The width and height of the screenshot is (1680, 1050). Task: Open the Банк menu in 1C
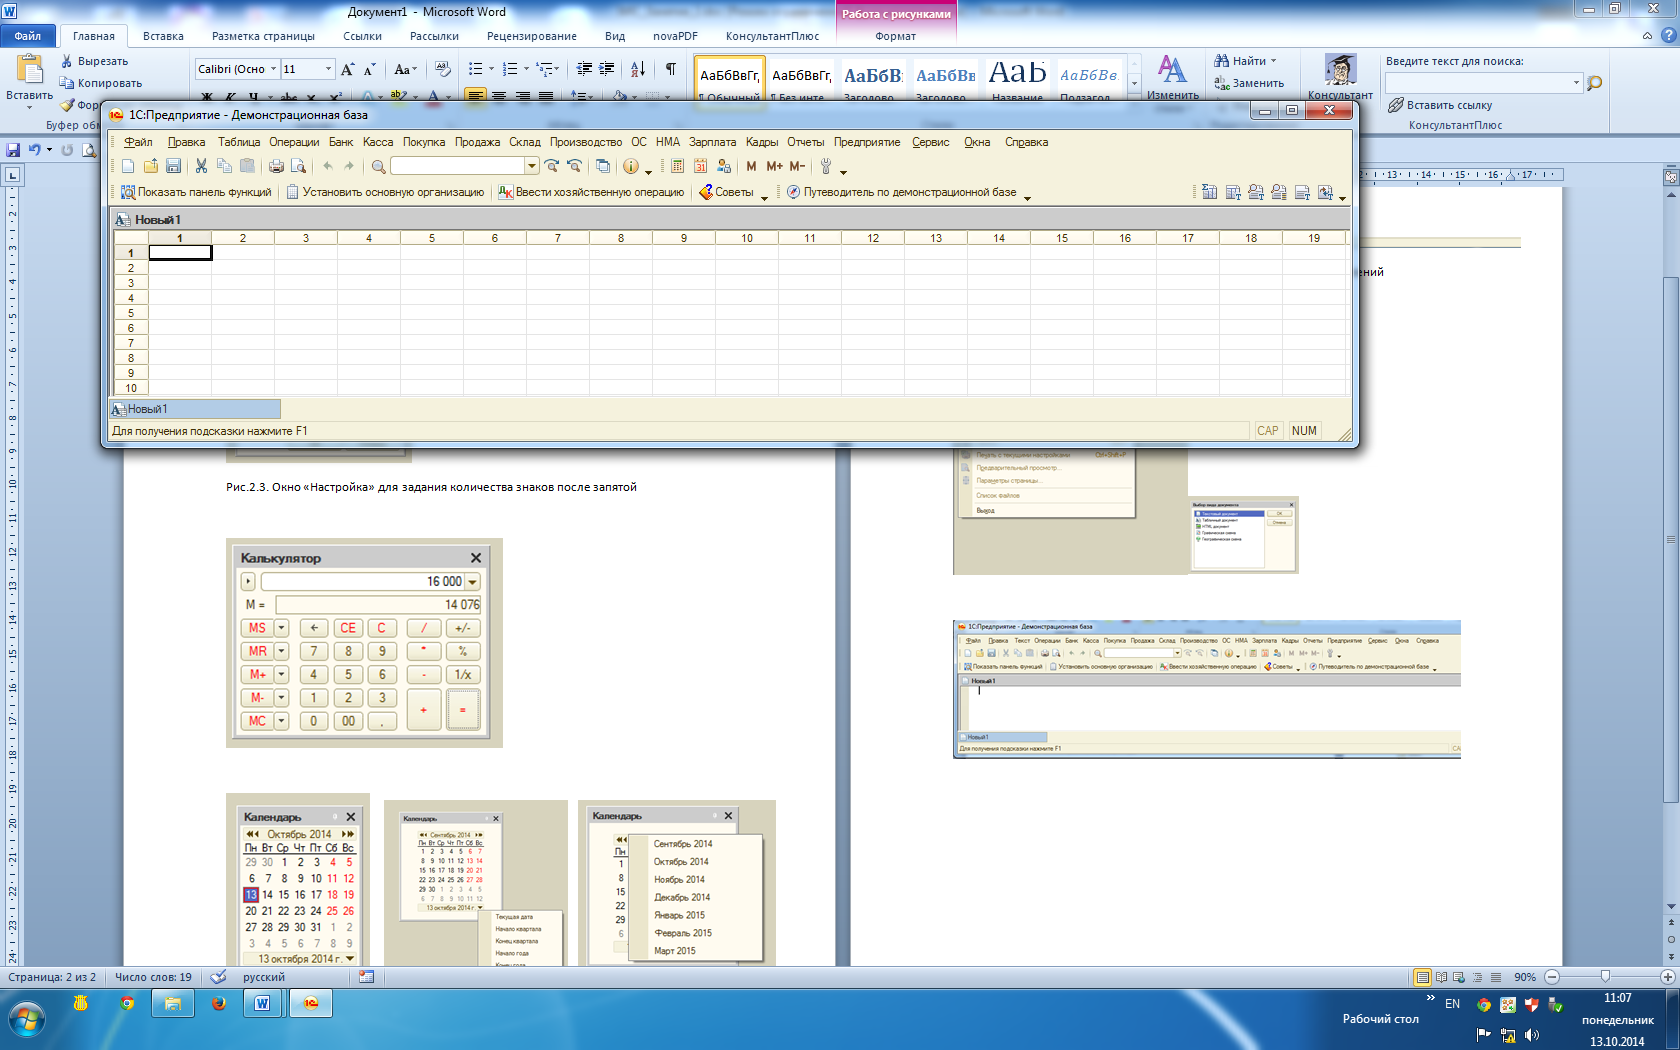[341, 142]
